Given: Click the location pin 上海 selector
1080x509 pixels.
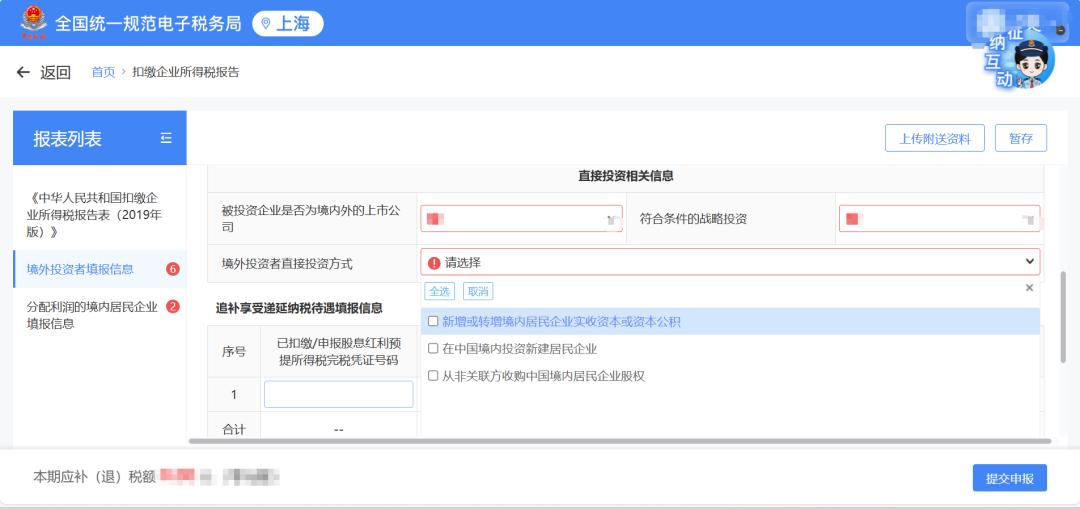Looking at the screenshot, I should tap(288, 23).
